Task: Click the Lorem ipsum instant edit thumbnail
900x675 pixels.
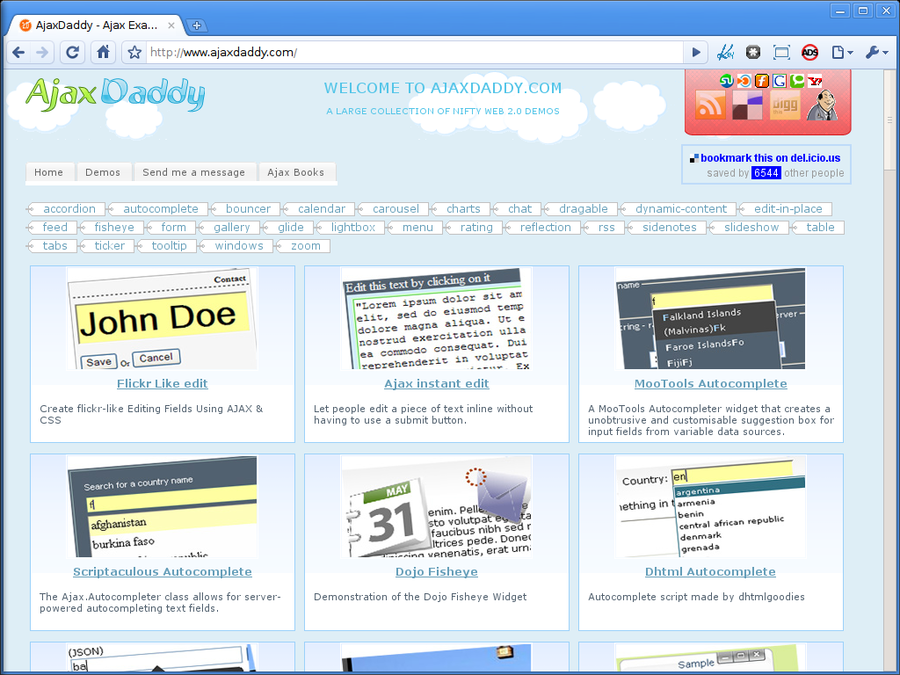Action: point(437,319)
